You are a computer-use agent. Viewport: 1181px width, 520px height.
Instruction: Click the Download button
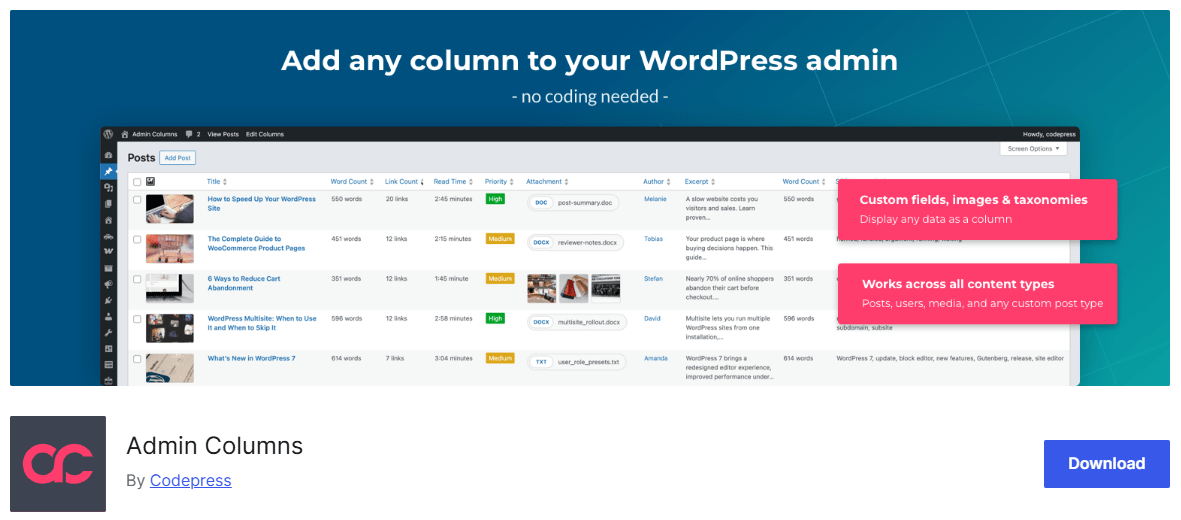coord(1106,463)
